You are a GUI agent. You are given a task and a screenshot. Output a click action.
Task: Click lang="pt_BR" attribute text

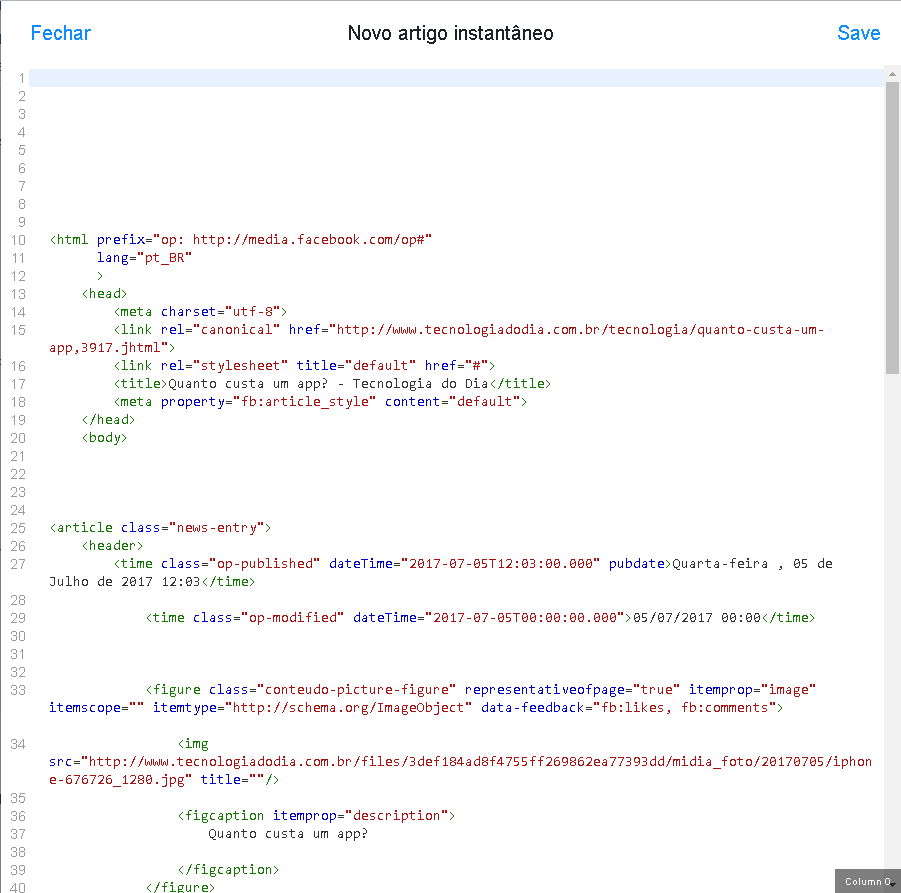(144, 258)
